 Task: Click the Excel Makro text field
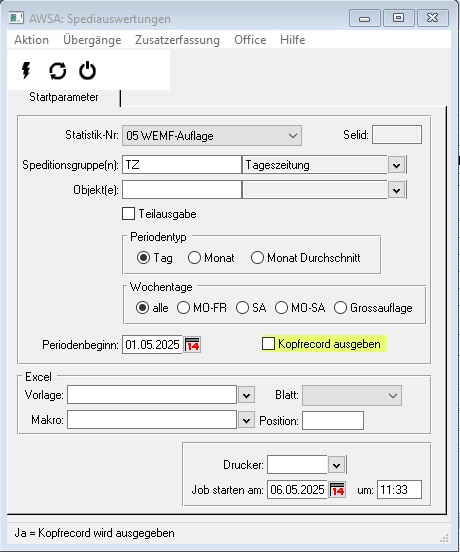click(152, 420)
